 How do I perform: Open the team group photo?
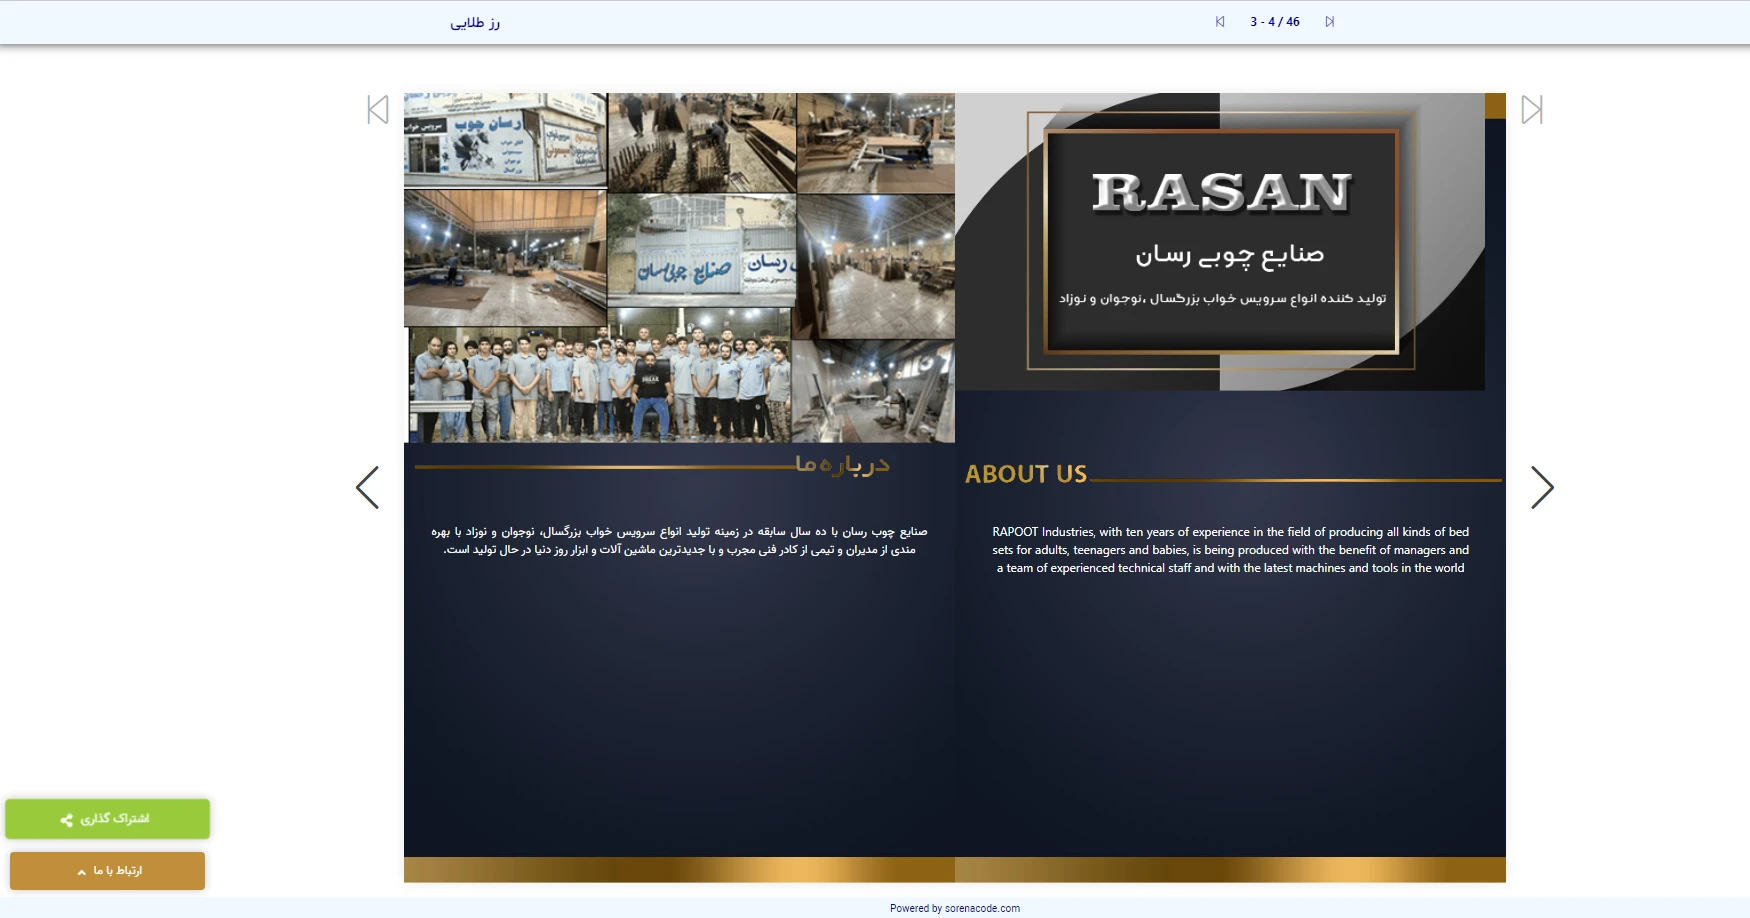600,385
